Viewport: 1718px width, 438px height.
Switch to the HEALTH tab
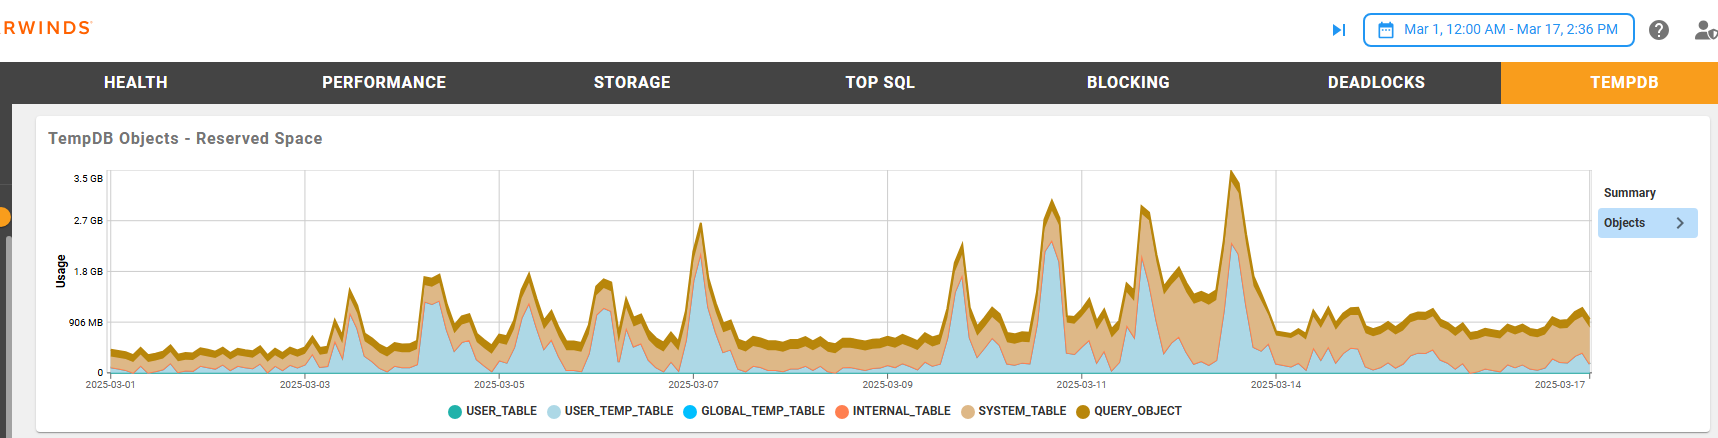pos(136,83)
